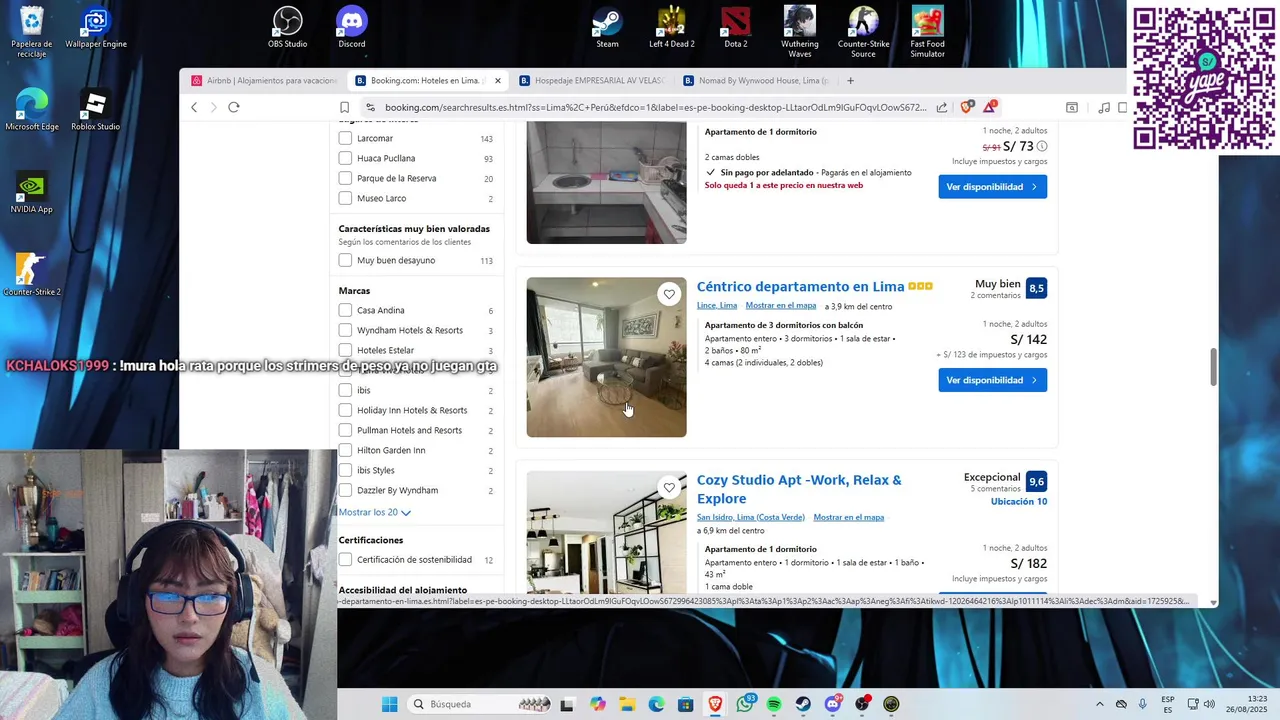
Task: Go back in browser history
Action: pyautogui.click(x=194, y=107)
